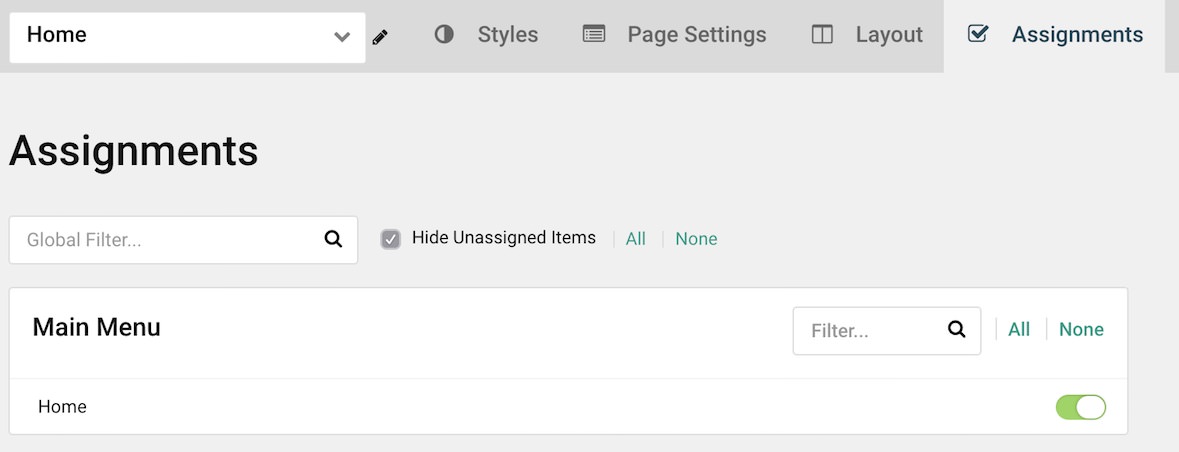Select the Assignments tab
The height and width of the screenshot is (452, 1179).
pos(1054,35)
